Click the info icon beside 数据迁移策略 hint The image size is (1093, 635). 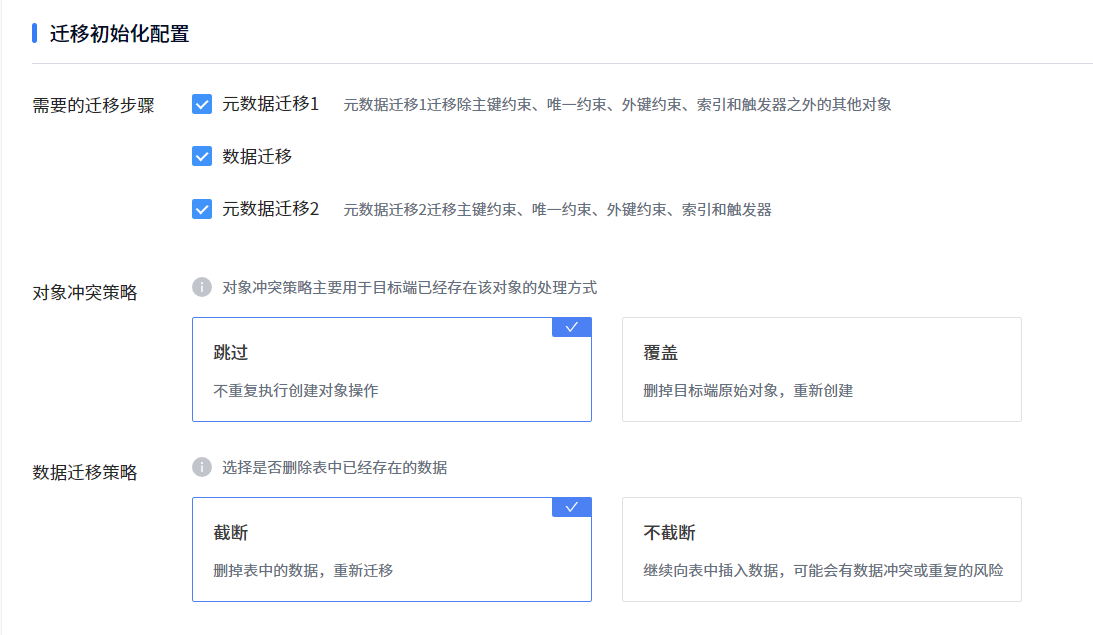click(202, 468)
